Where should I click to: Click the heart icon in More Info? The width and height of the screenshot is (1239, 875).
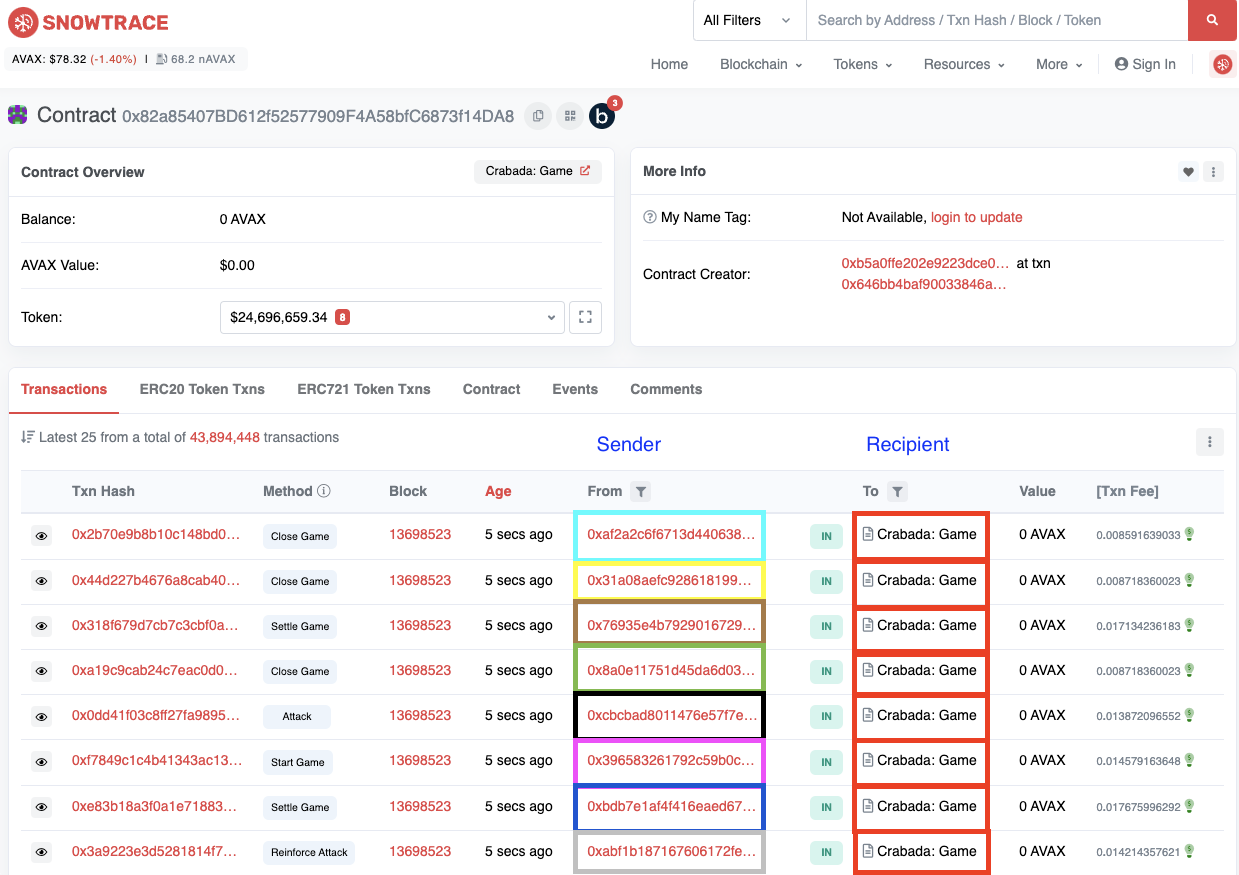pyautogui.click(x=1188, y=172)
